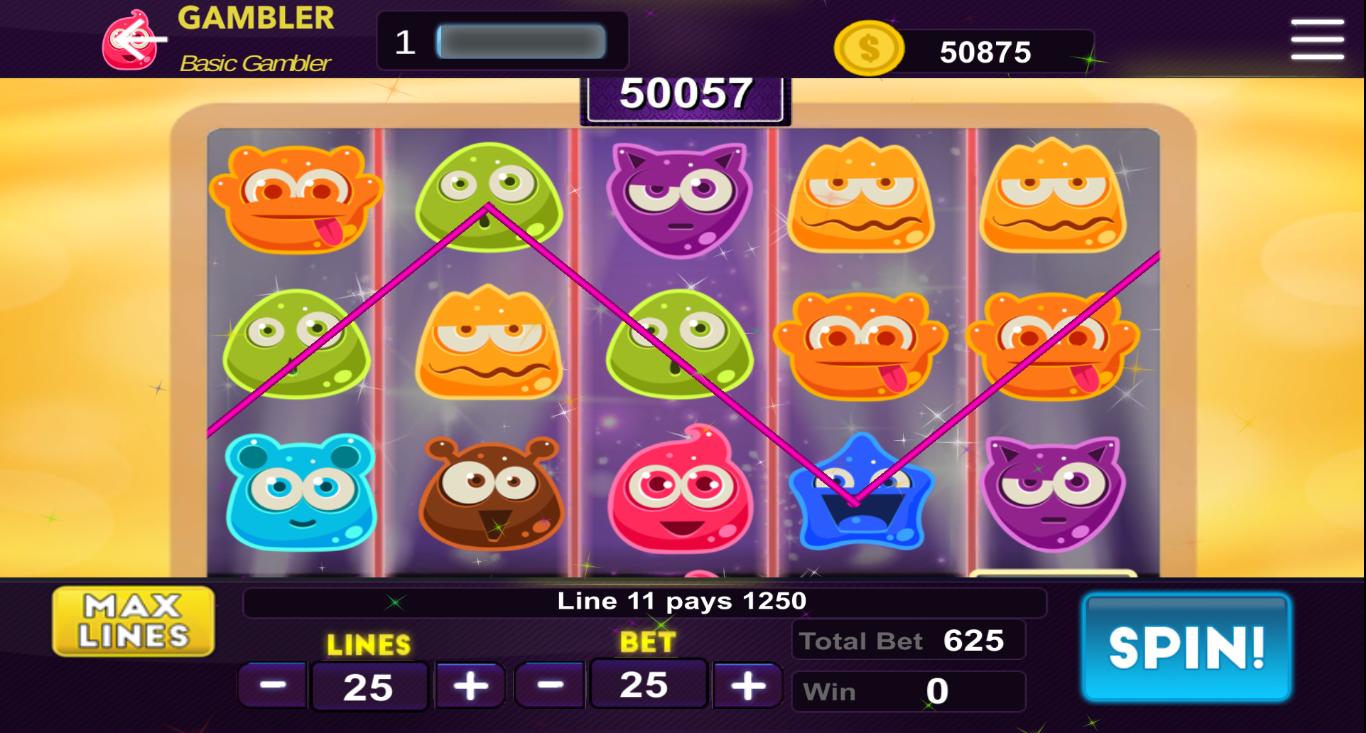This screenshot has height=733, width=1366.
Task: Increase the bet amount
Action: click(747, 685)
